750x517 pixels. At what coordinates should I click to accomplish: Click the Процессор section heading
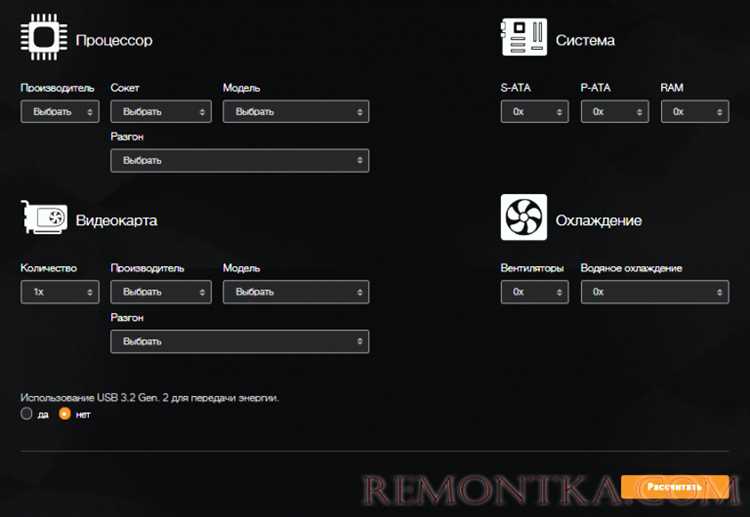pyautogui.click(x=114, y=40)
